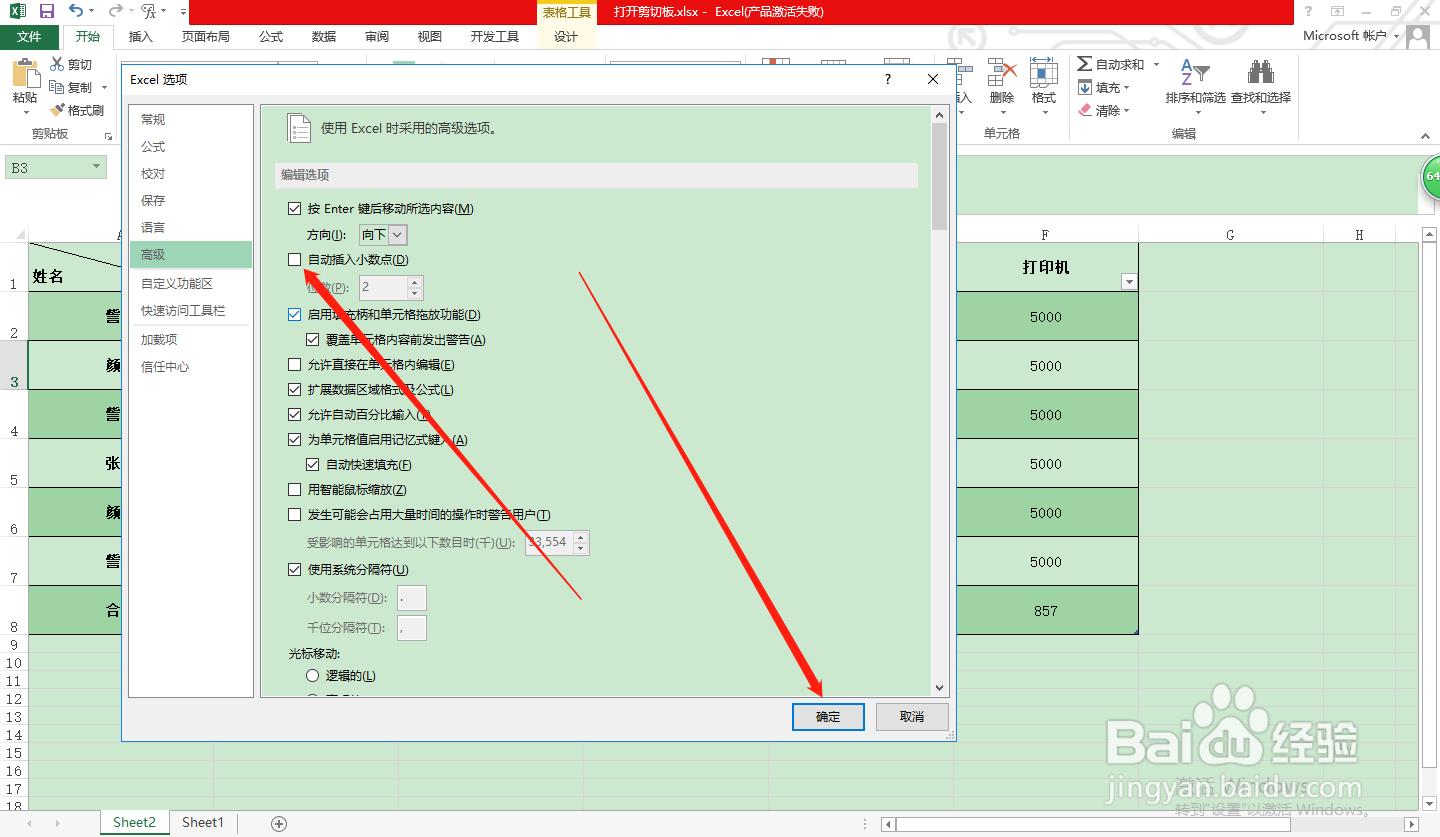Select 信任中心 in options sidebar
The image size is (1440, 837).
click(191, 367)
